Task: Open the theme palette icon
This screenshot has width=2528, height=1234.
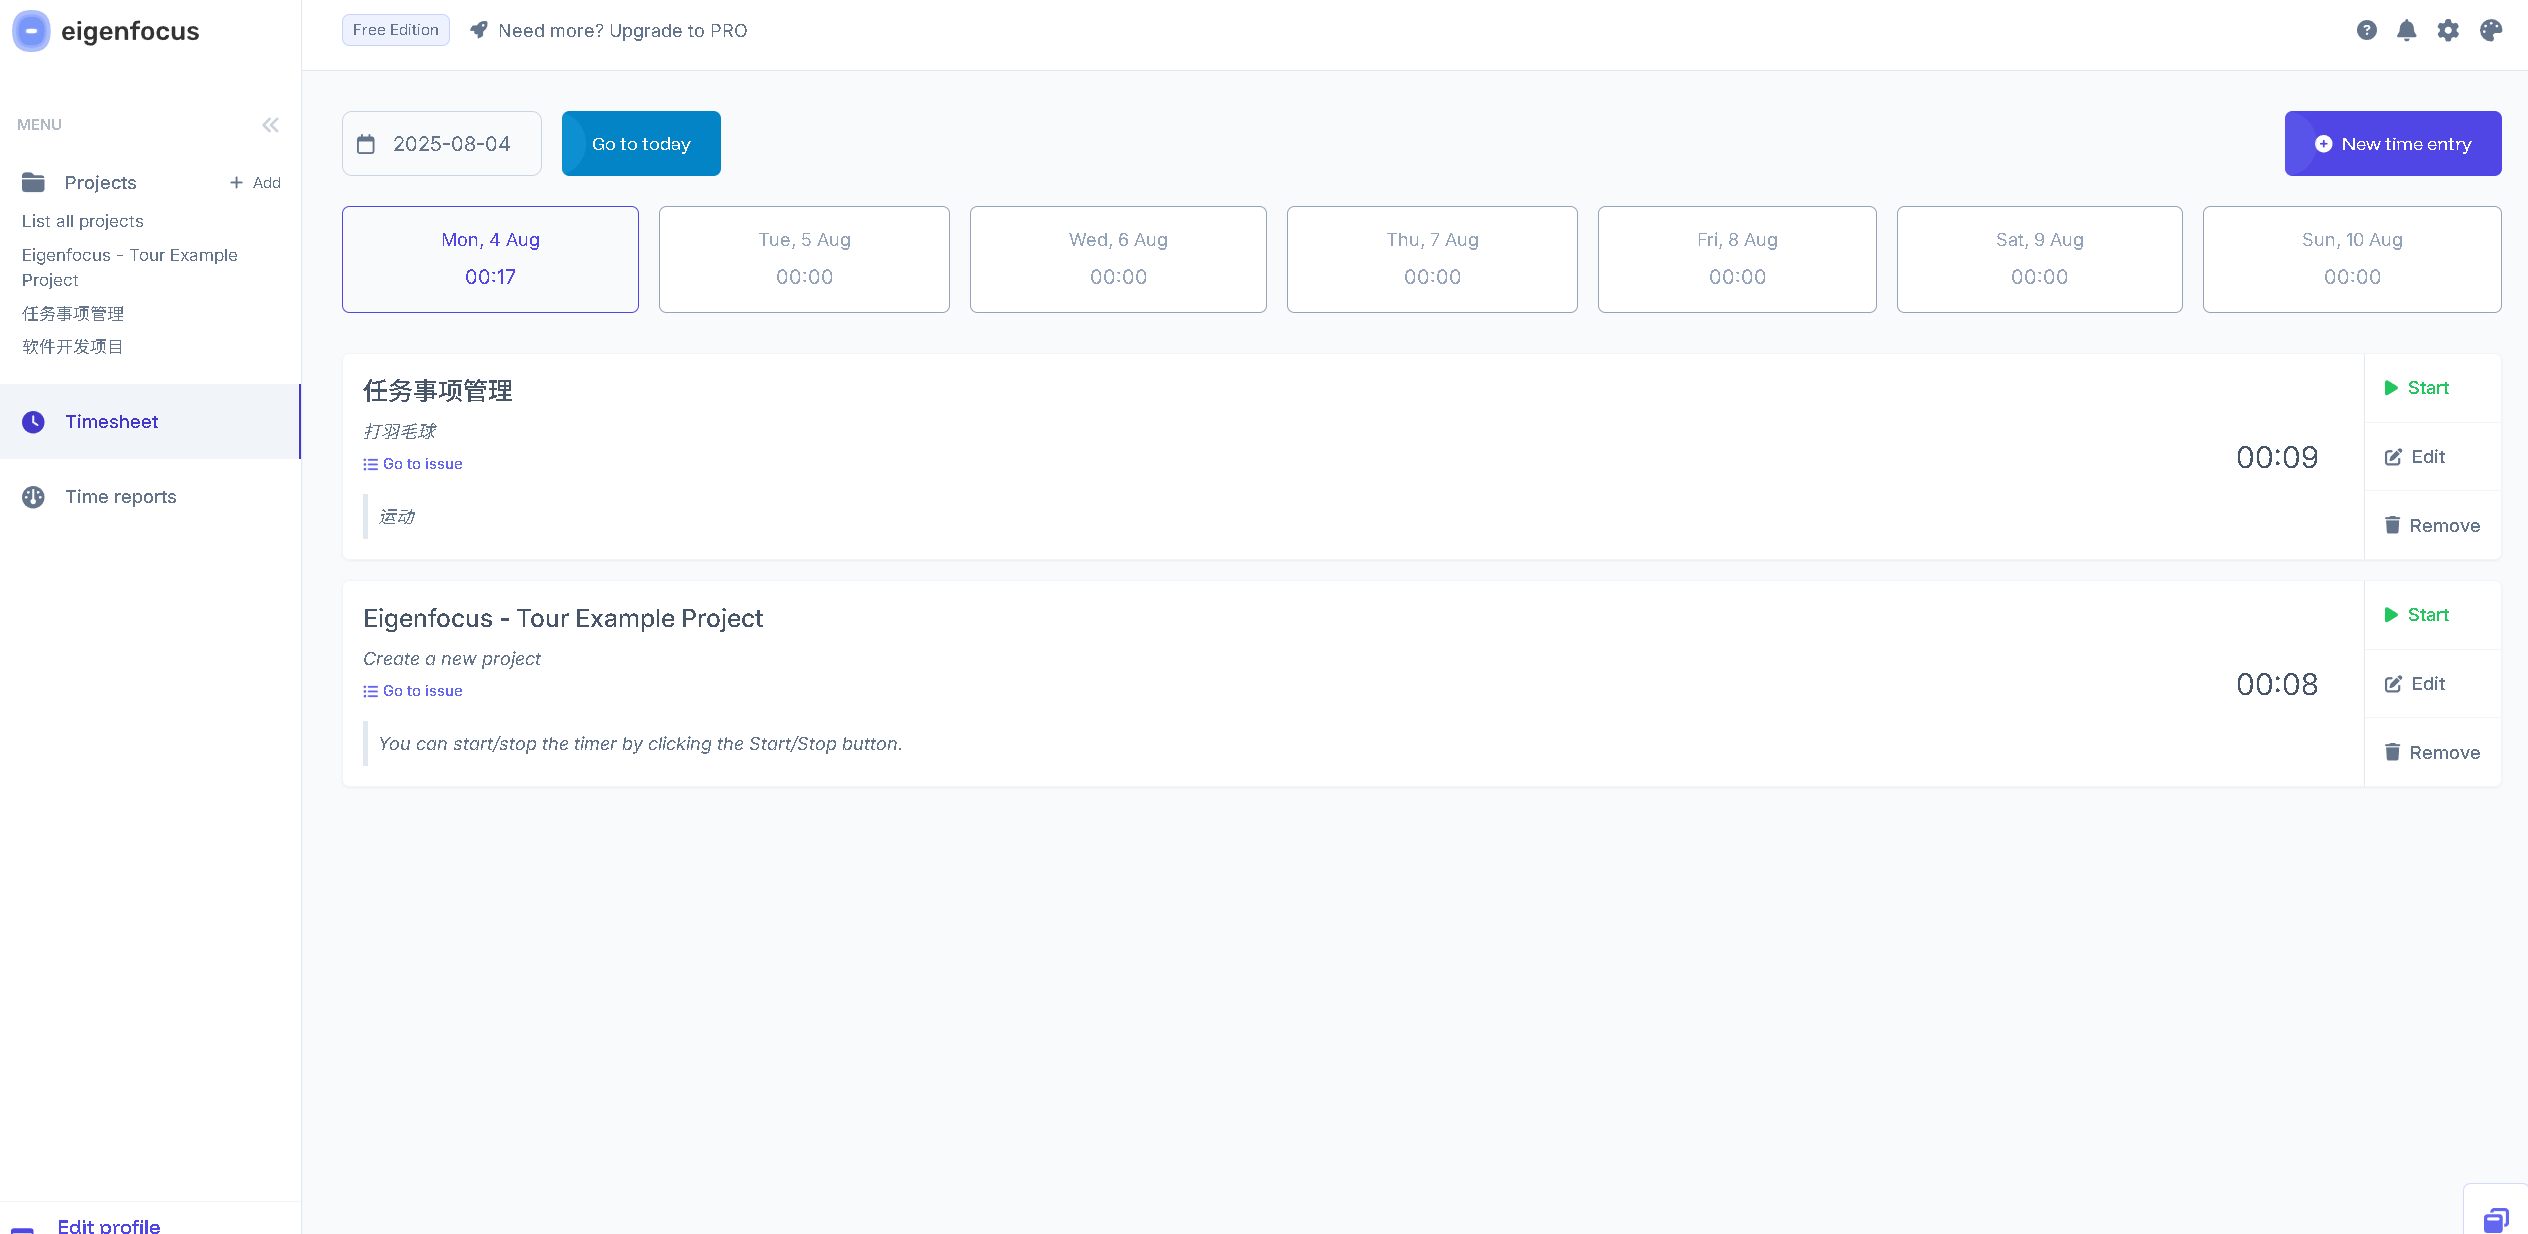Action: click(x=2491, y=30)
